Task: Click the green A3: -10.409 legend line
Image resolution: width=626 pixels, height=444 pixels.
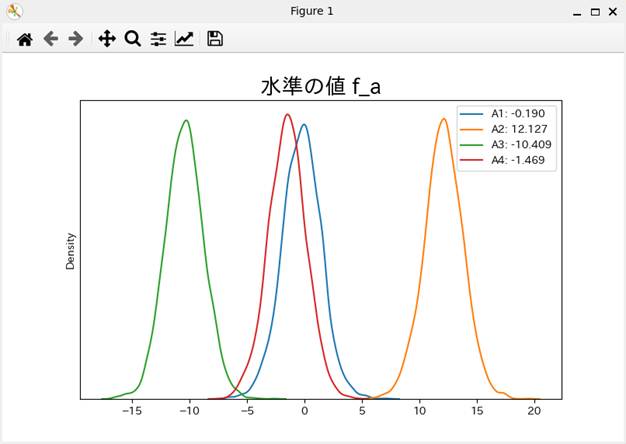Action: coord(472,144)
